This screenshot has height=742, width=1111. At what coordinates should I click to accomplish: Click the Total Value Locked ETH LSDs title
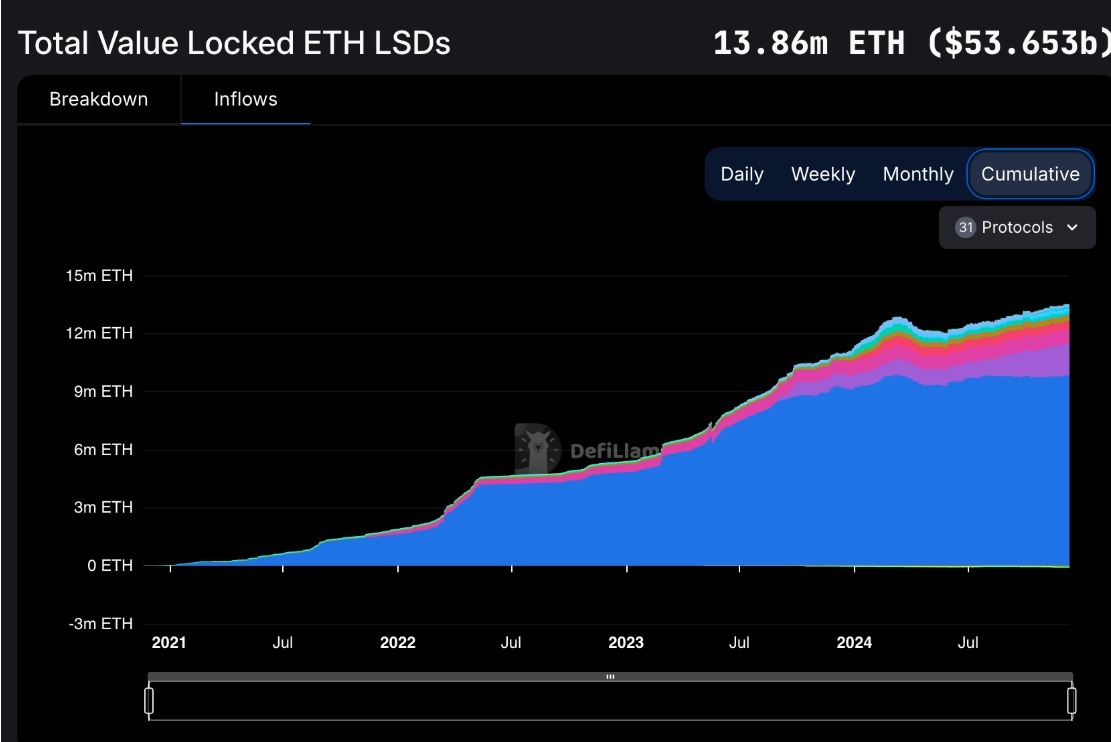point(234,43)
